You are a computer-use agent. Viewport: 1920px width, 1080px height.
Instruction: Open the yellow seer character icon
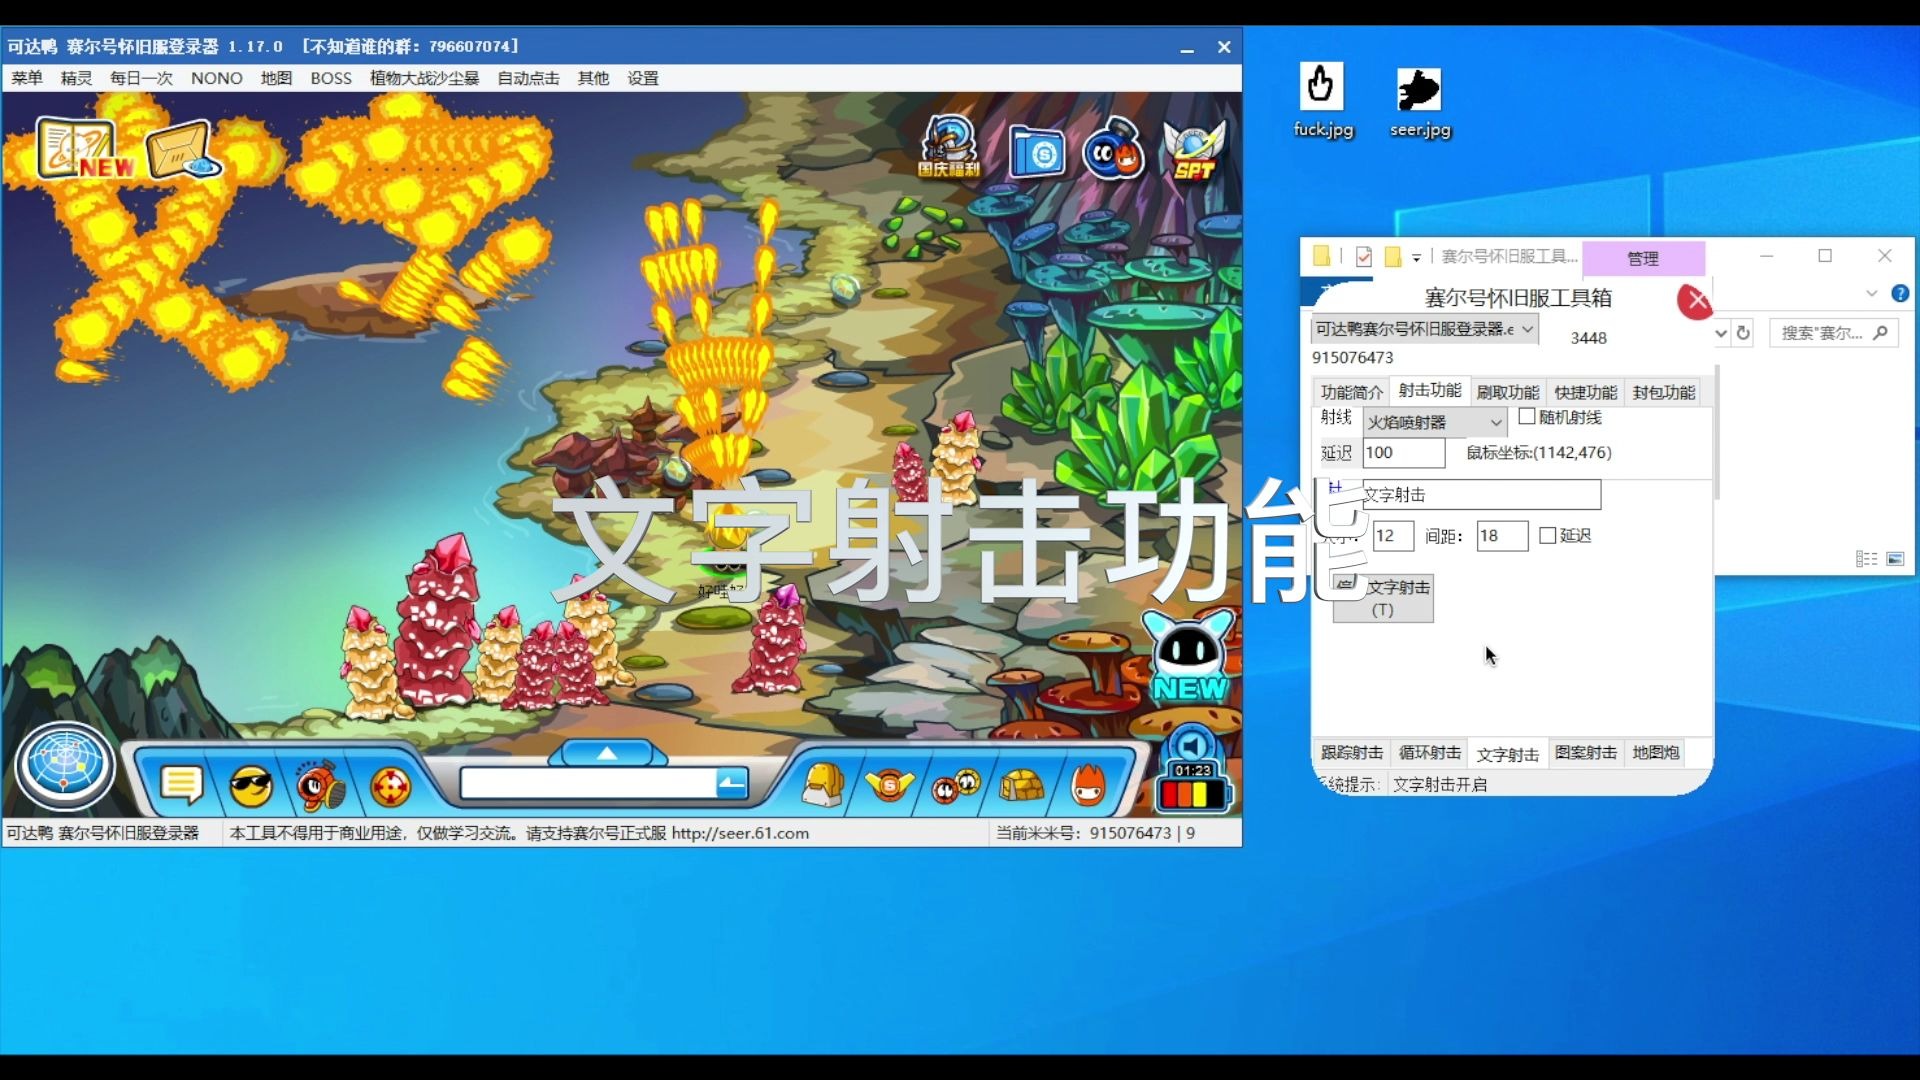click(824, 785)
